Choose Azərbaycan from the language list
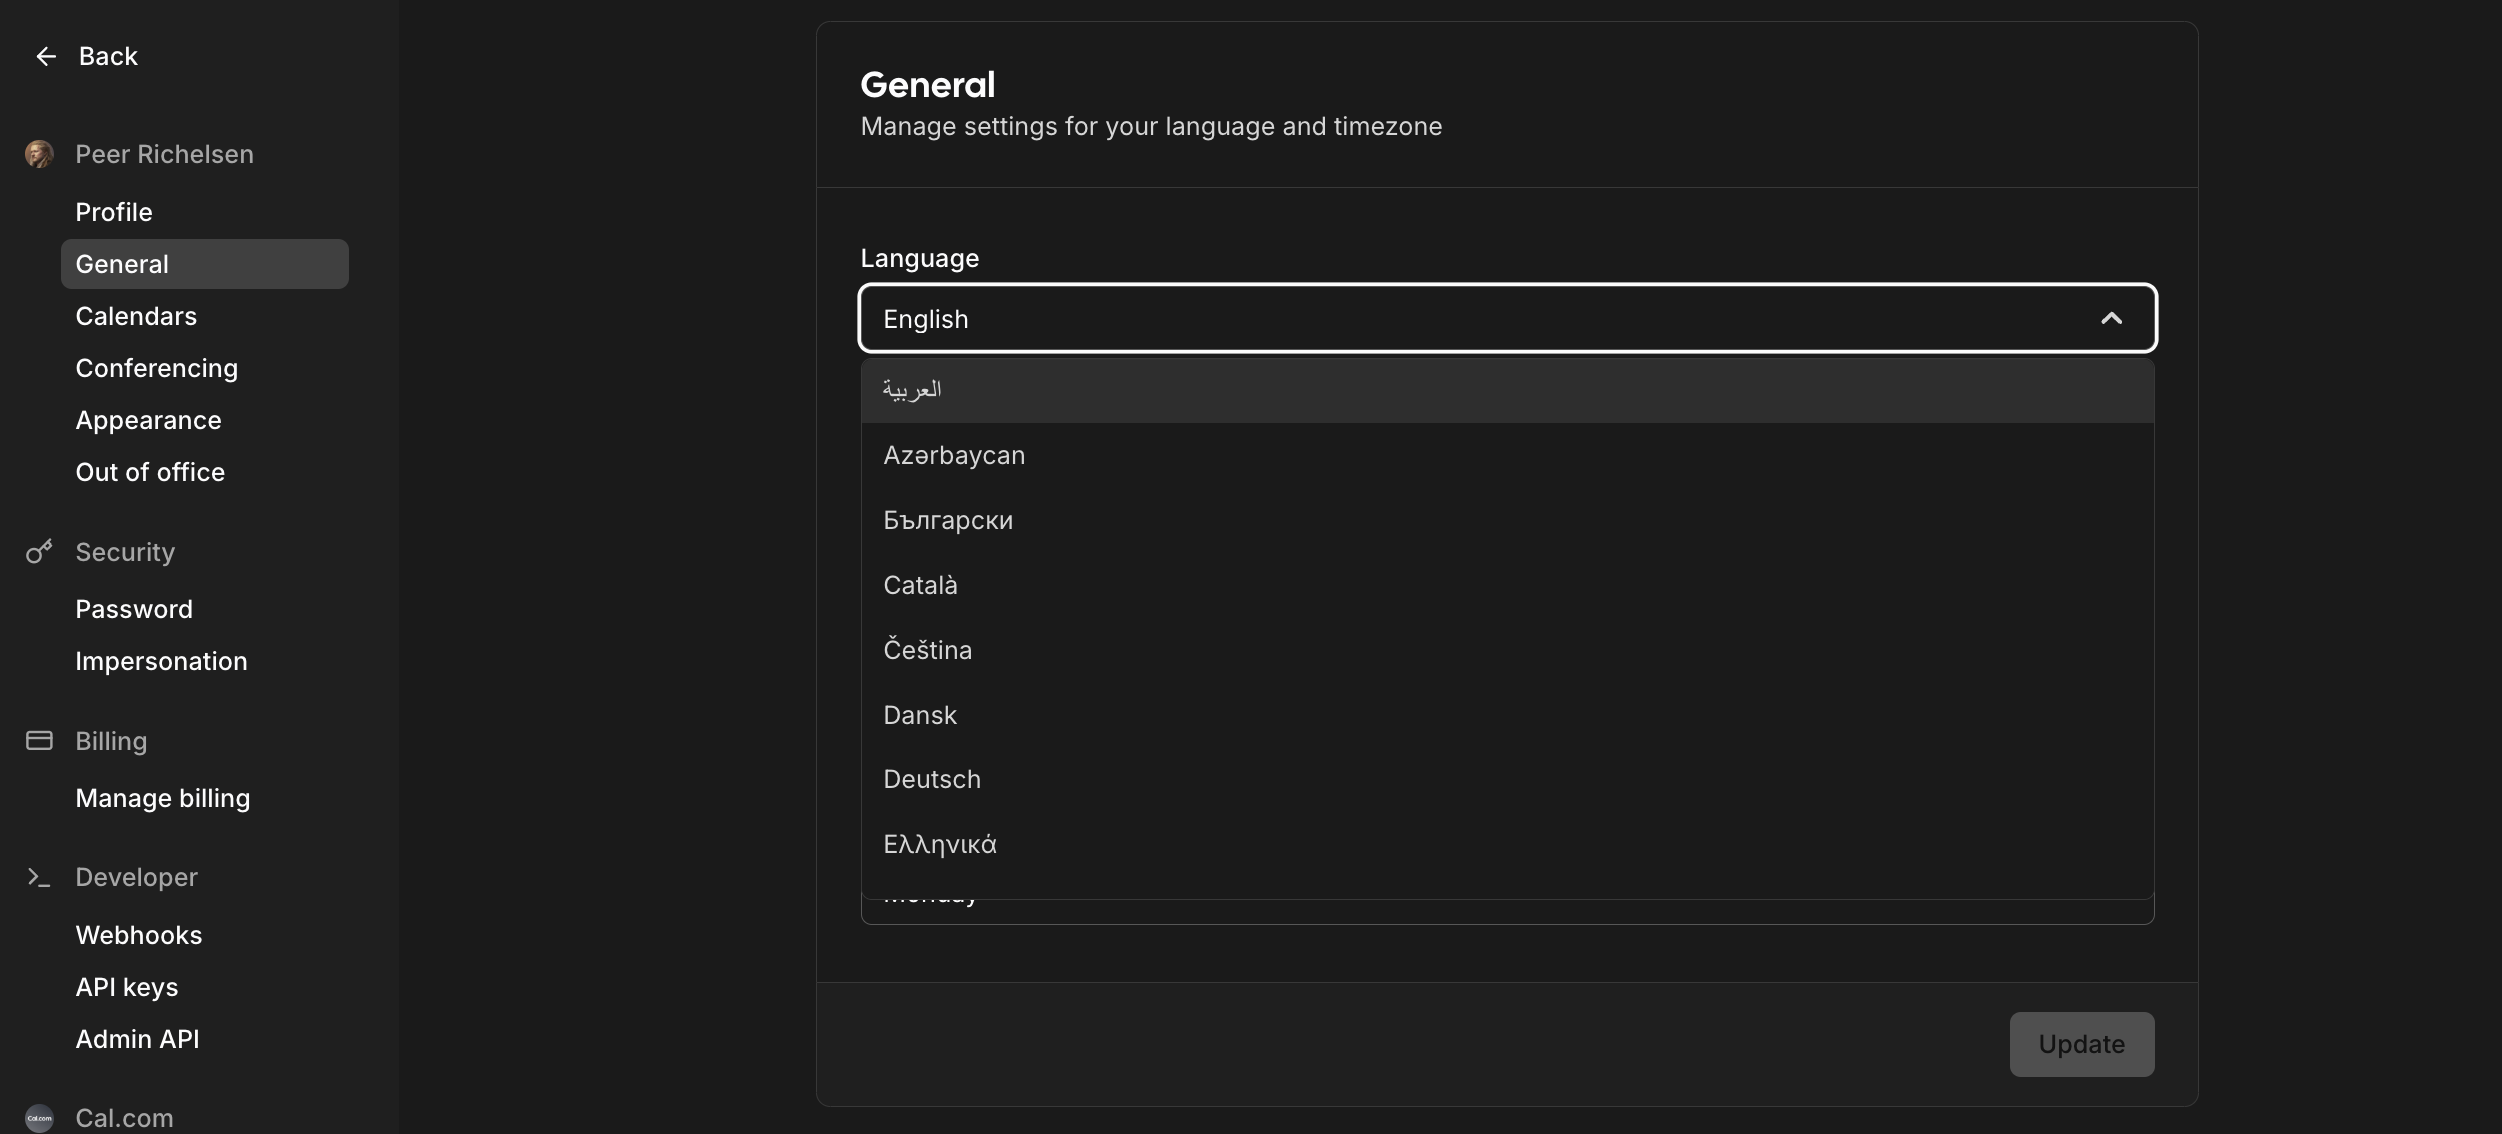This screenshot has width=2502, height=1134. click(1507, 455)
